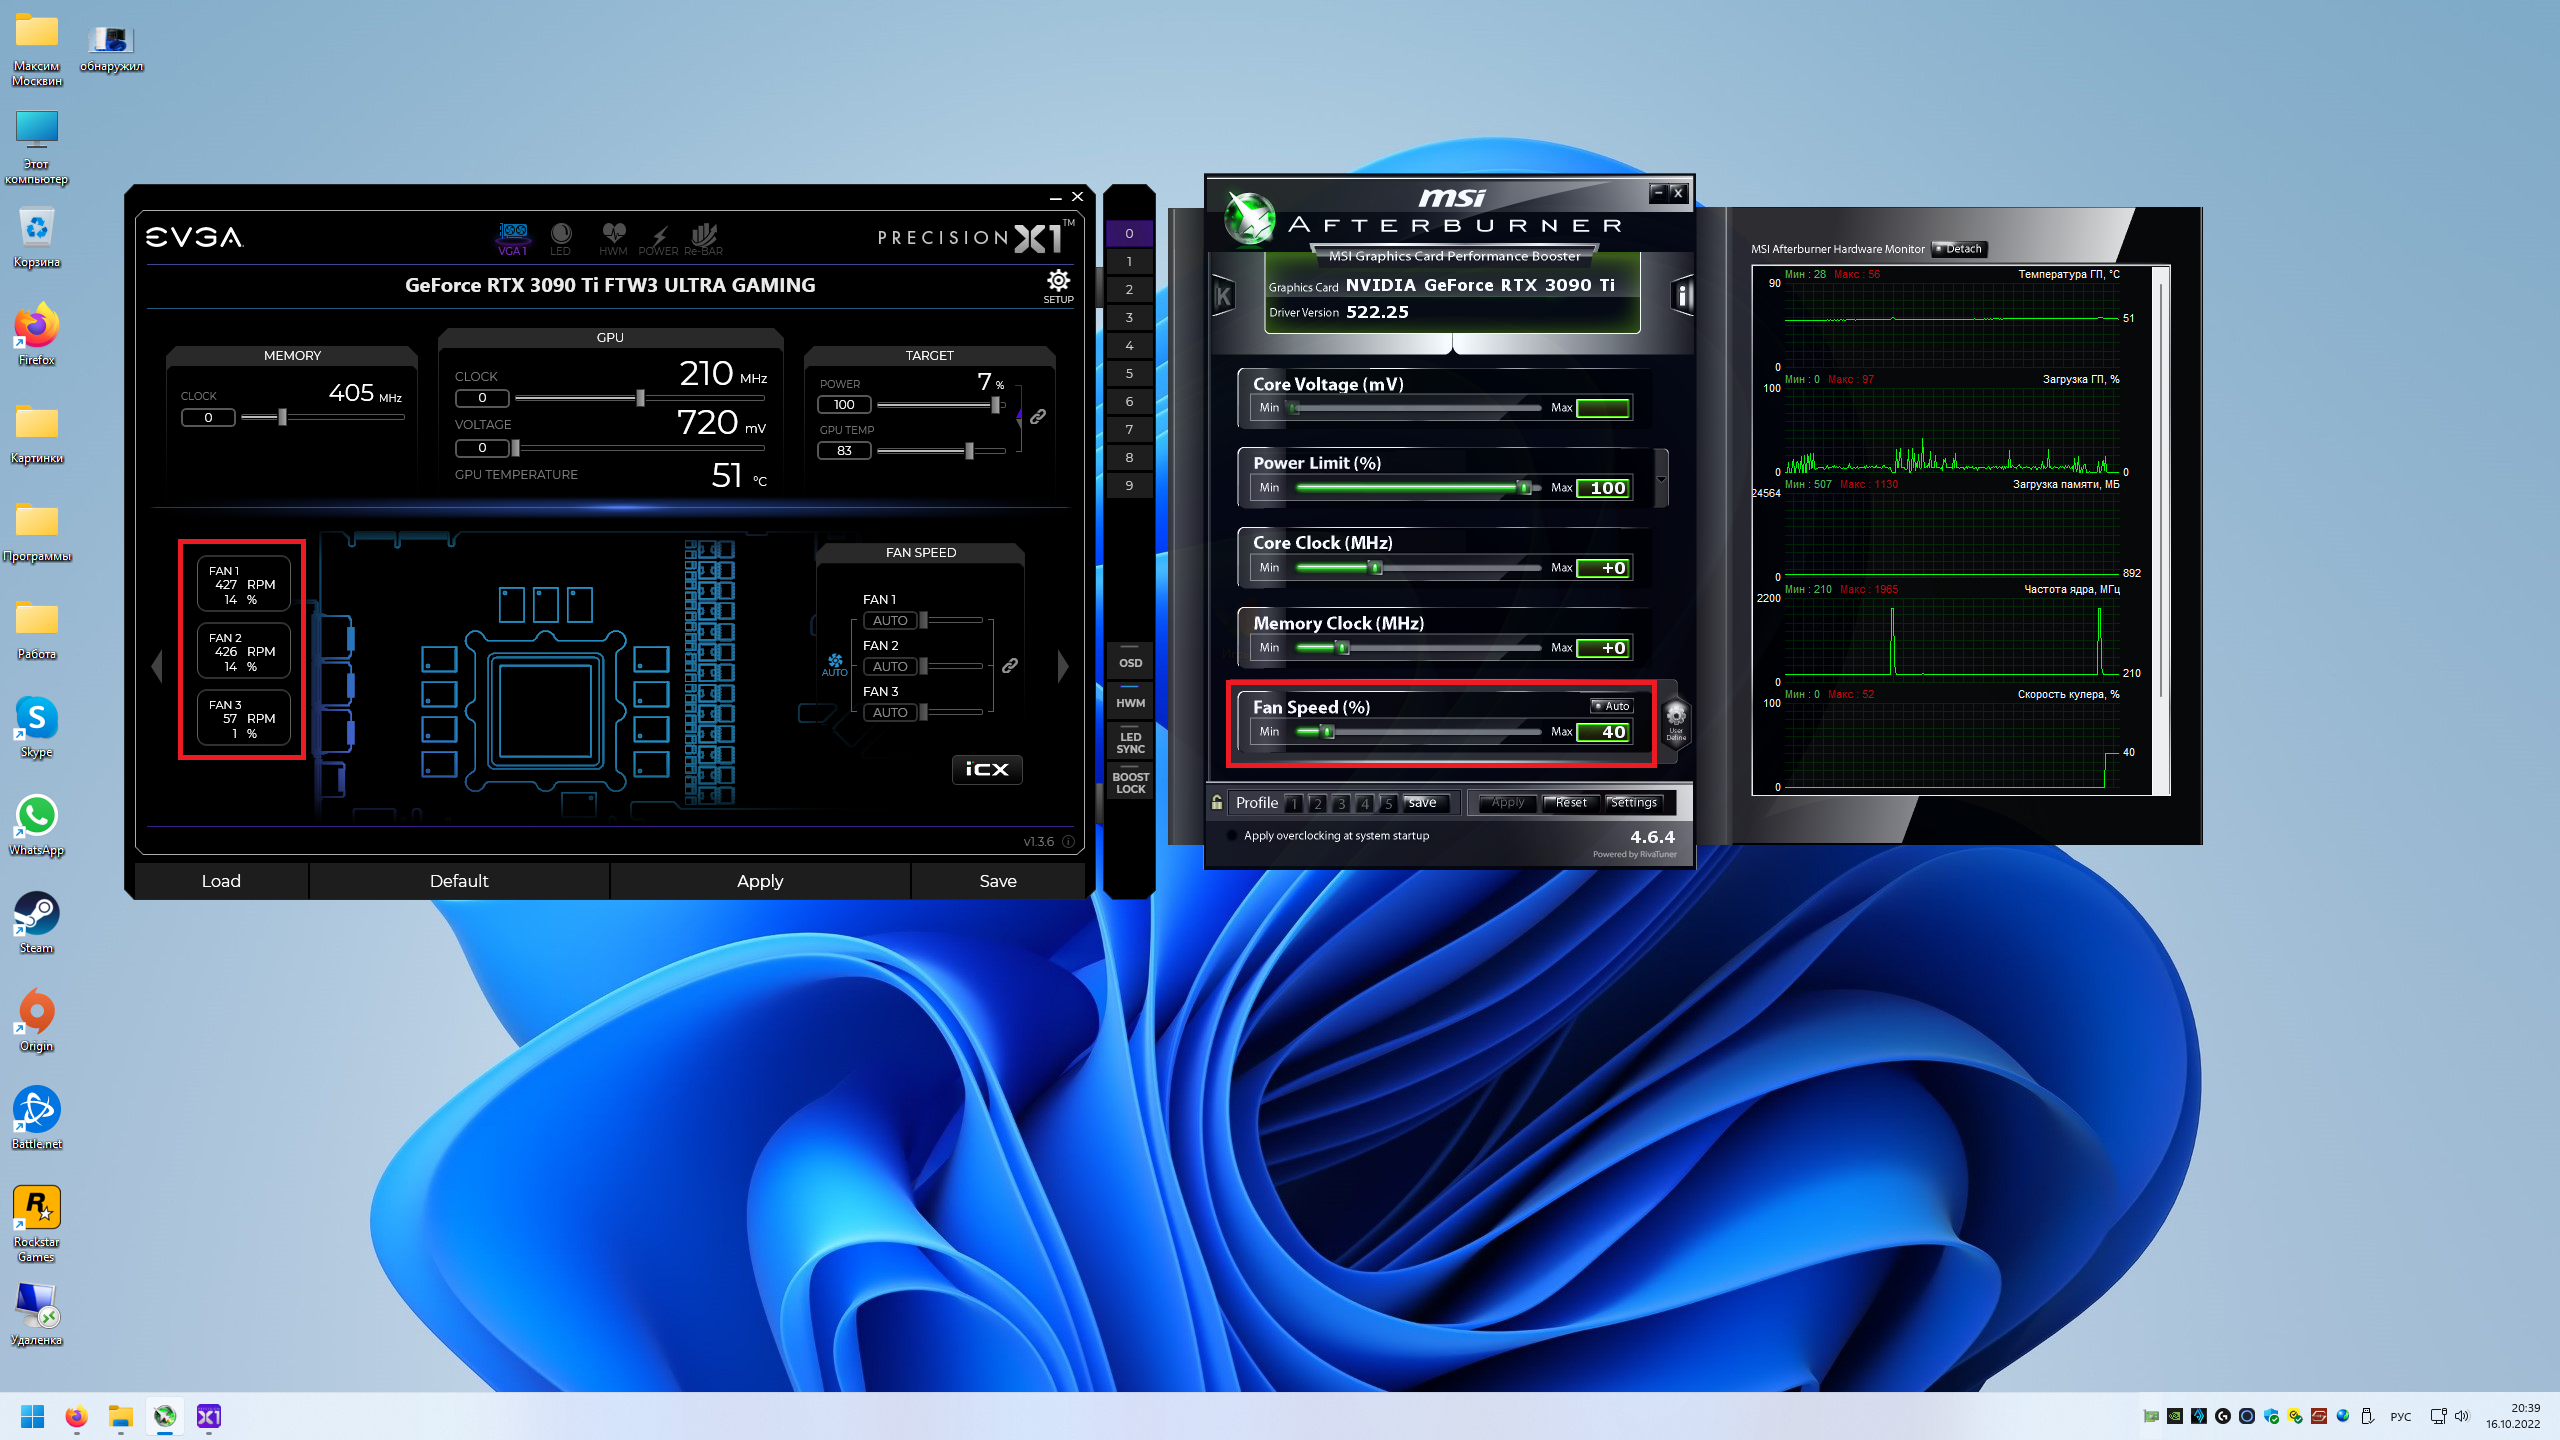The height and width of the screenshot is (1440, 2560).
Task: Click the Afterburner profile lock icon
Action: click(x=1217, y=802)
